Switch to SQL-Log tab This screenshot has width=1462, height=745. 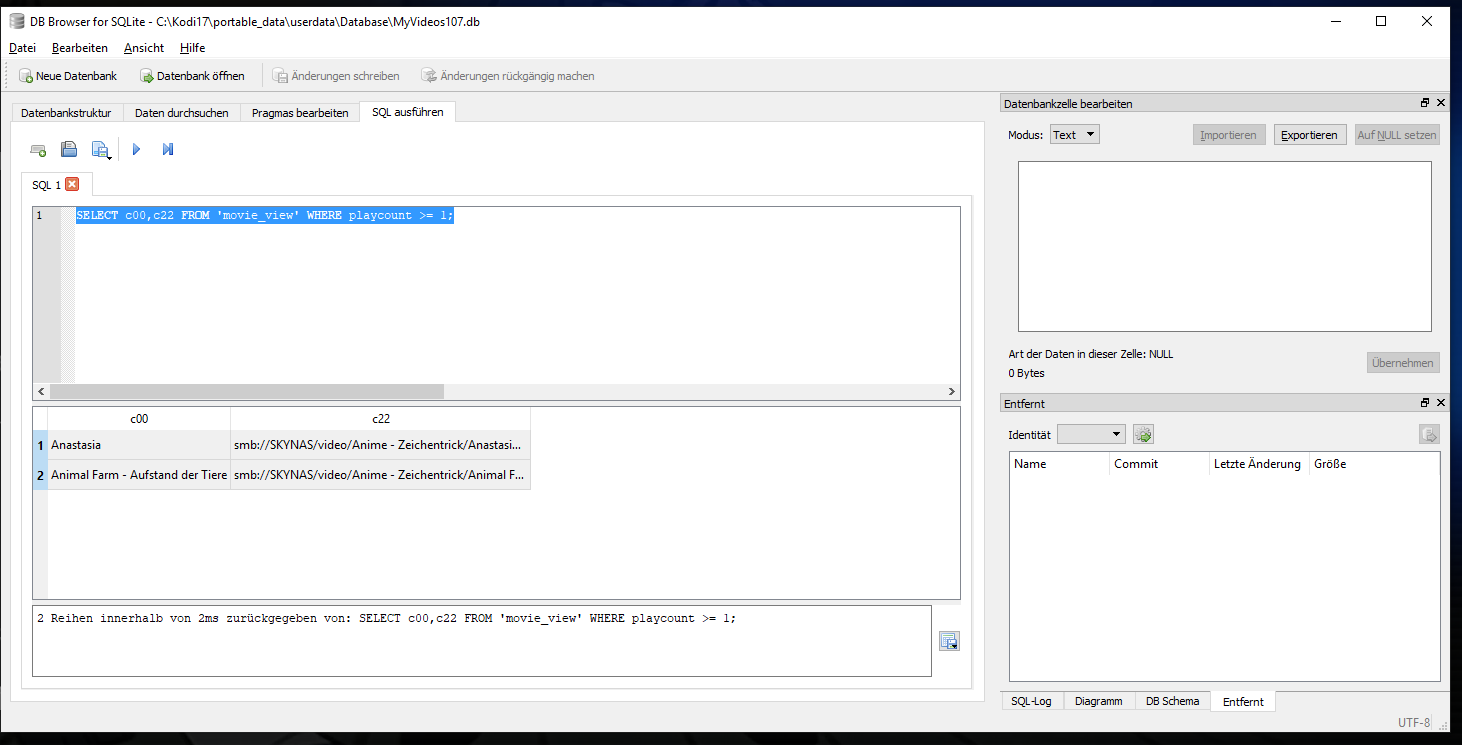tap(1032, 702)
